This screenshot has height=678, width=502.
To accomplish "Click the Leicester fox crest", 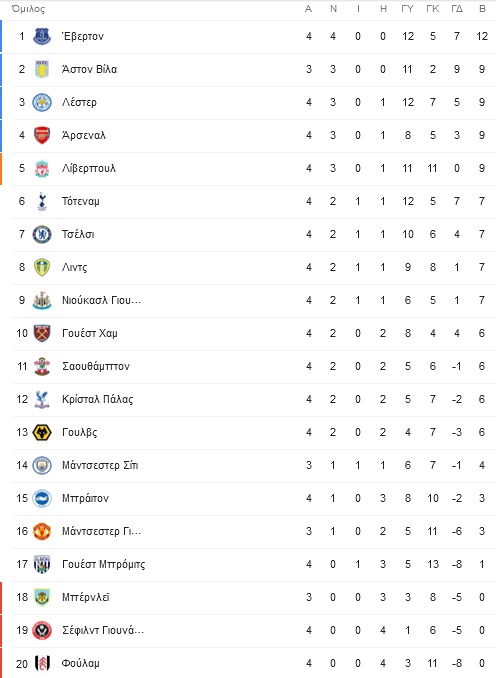I will (x=42, y=102).
